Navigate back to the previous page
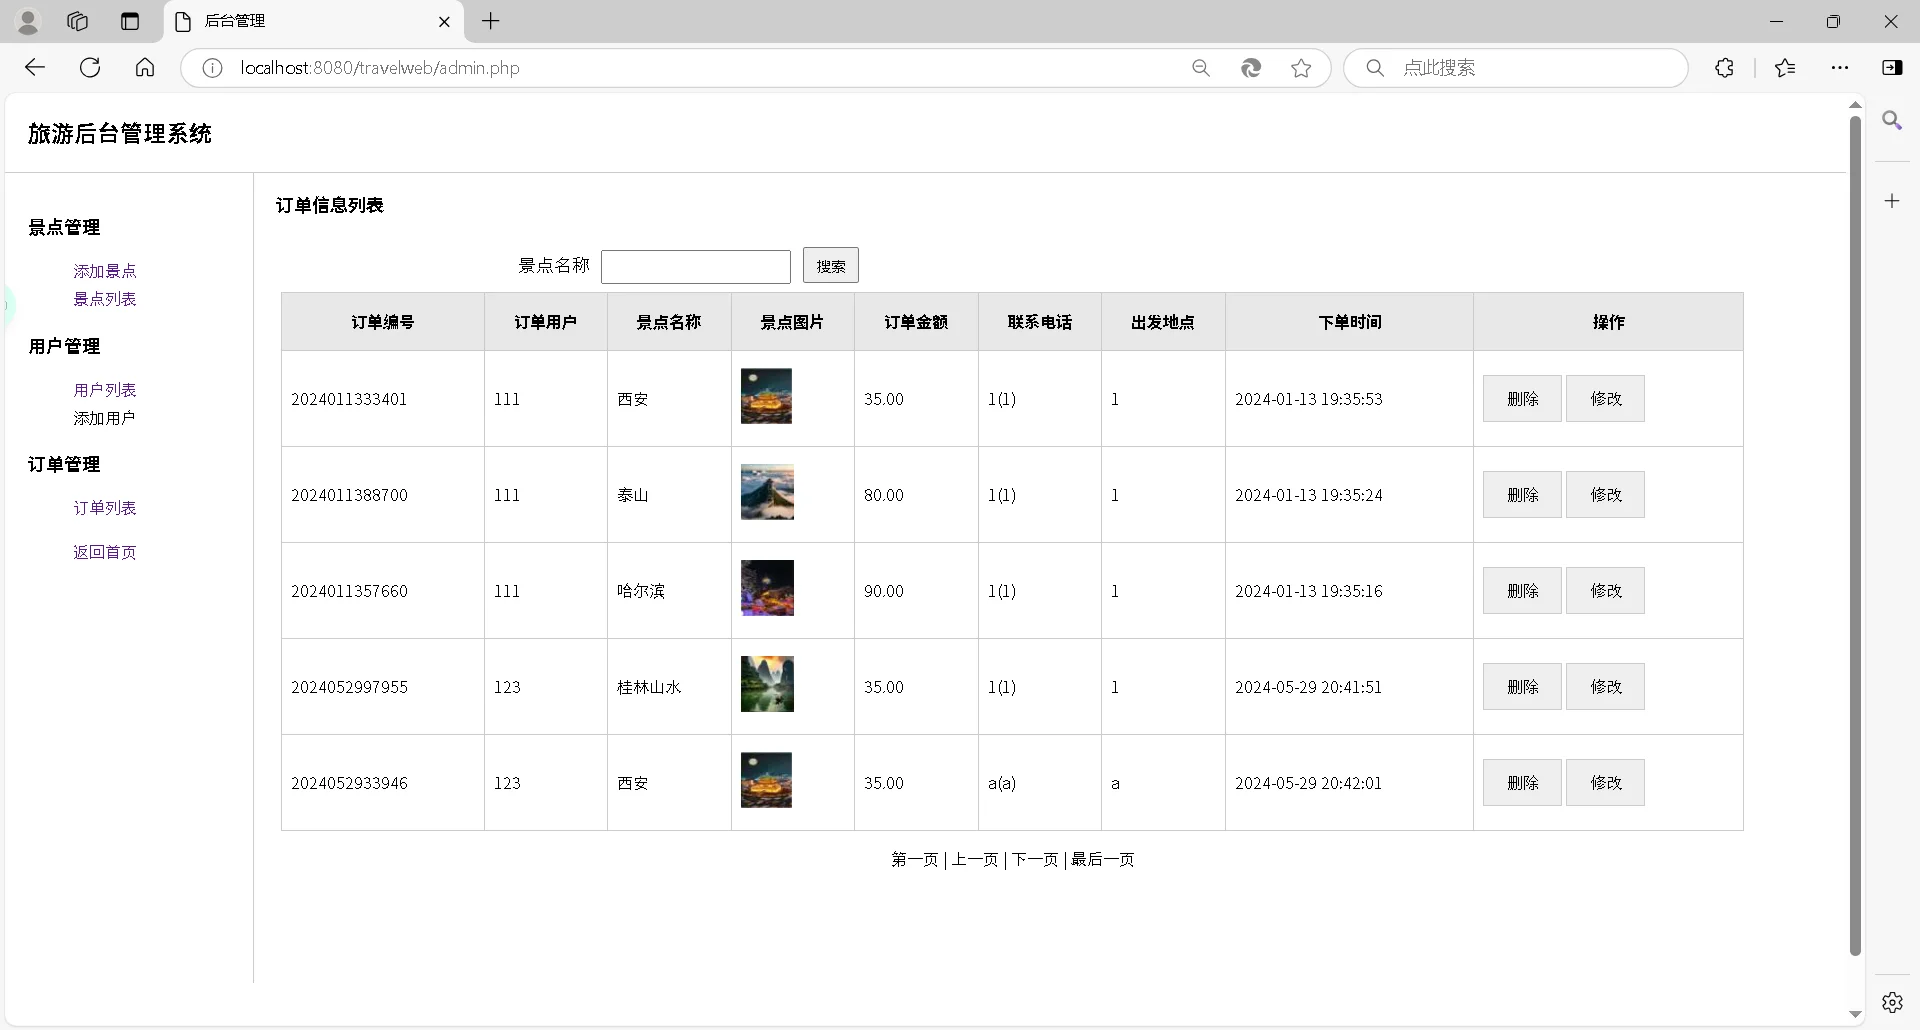The width and height of the screenshot is (1920, 1030). 36,68
